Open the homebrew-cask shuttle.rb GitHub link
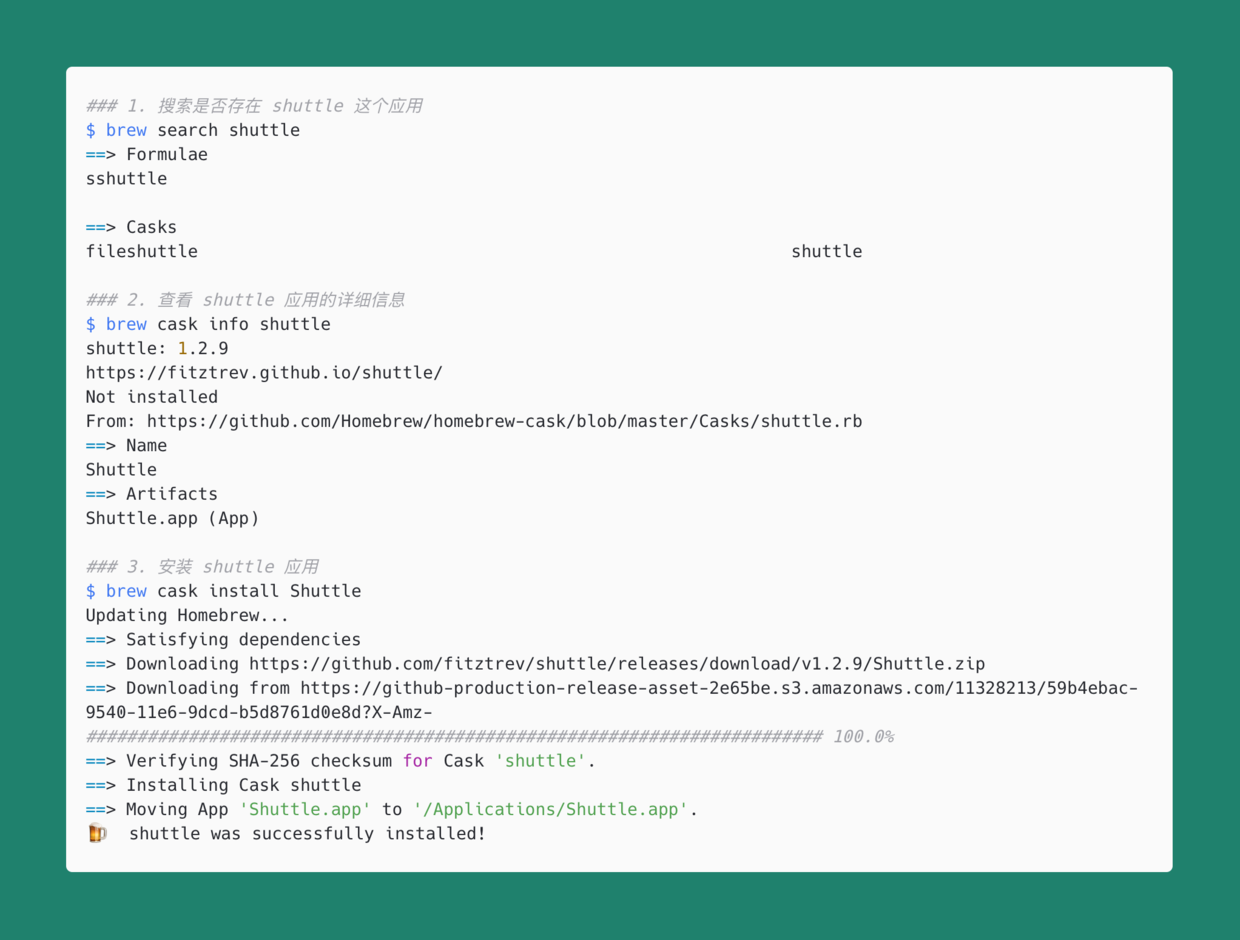The width and height of the screenshot is (1240, 940). coord(504,421)
